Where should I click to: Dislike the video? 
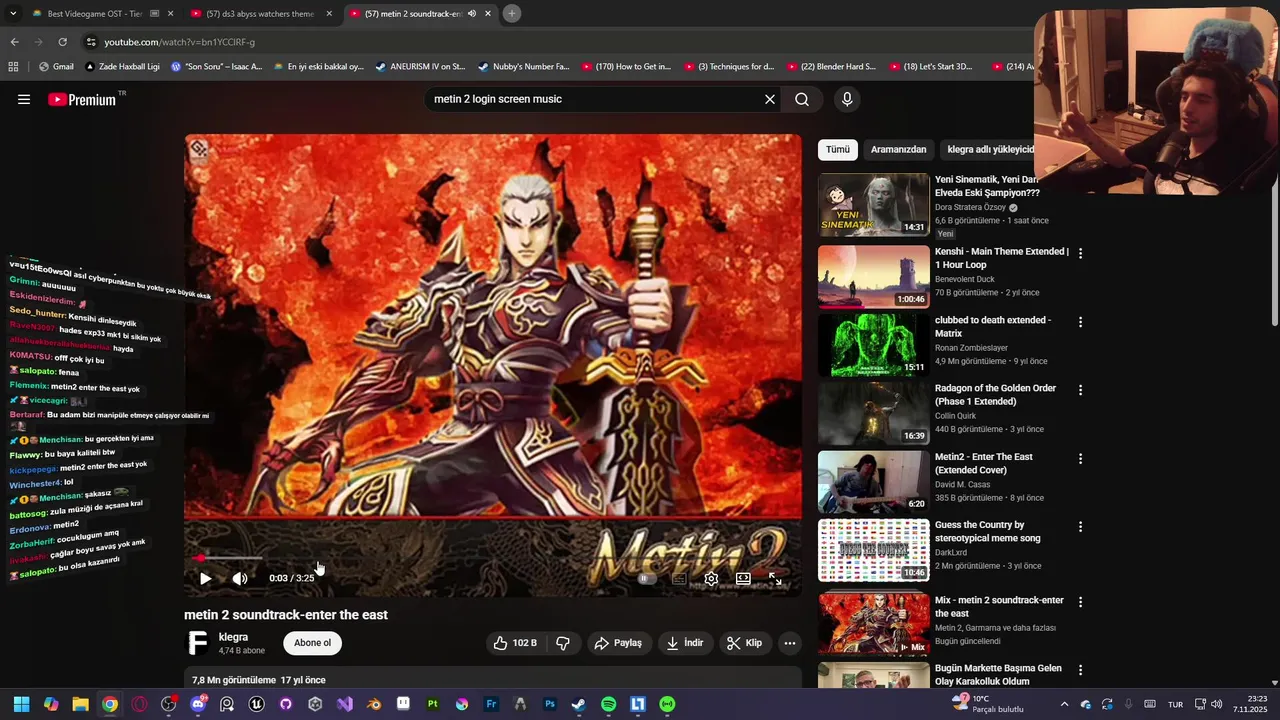(563, 643)
